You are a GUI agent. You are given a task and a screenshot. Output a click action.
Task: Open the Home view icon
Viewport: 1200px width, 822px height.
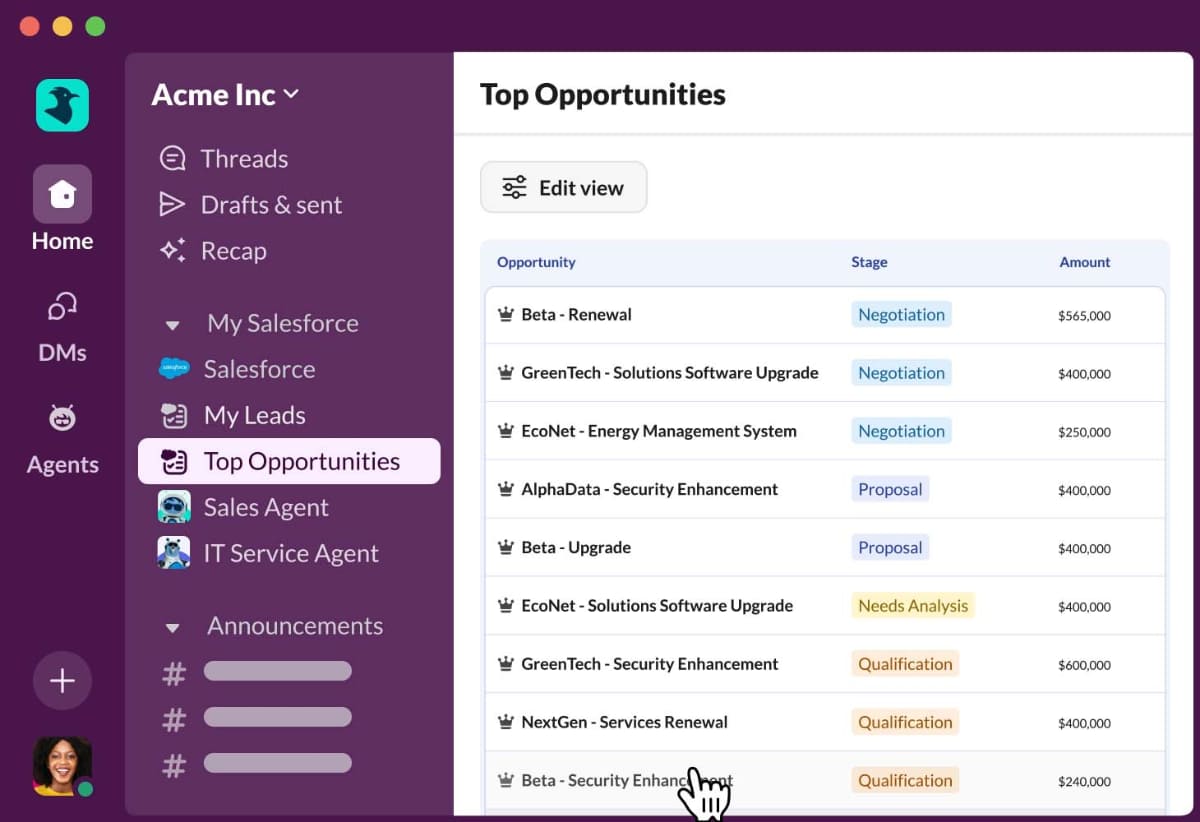point(62,194)
